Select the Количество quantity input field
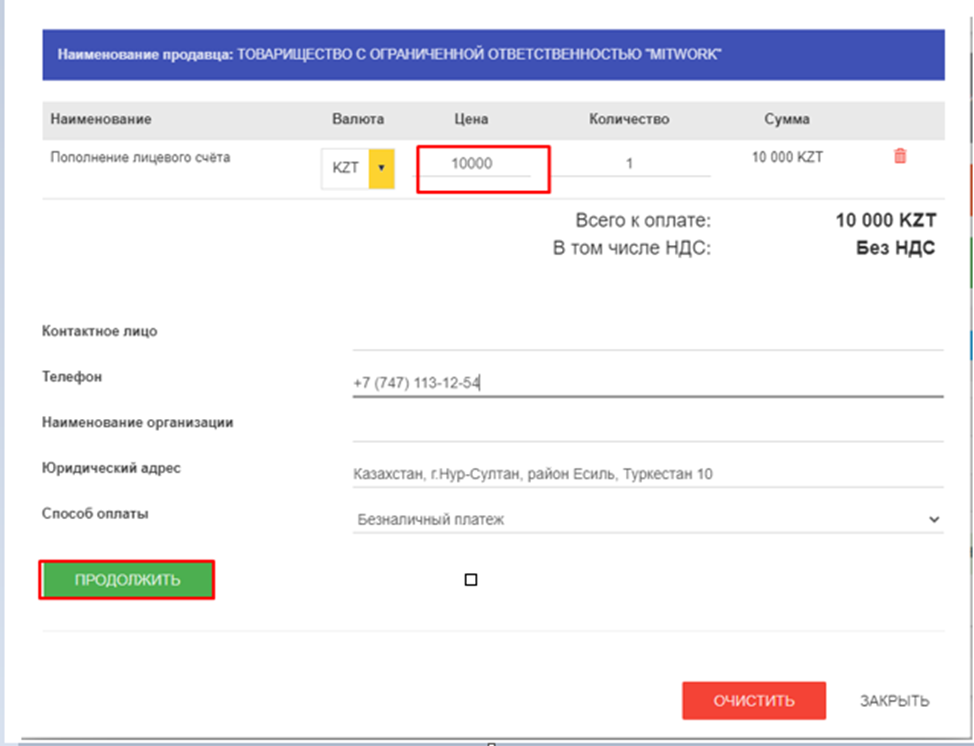The width and height of the screenshot is (974, 746). [629, 164]
